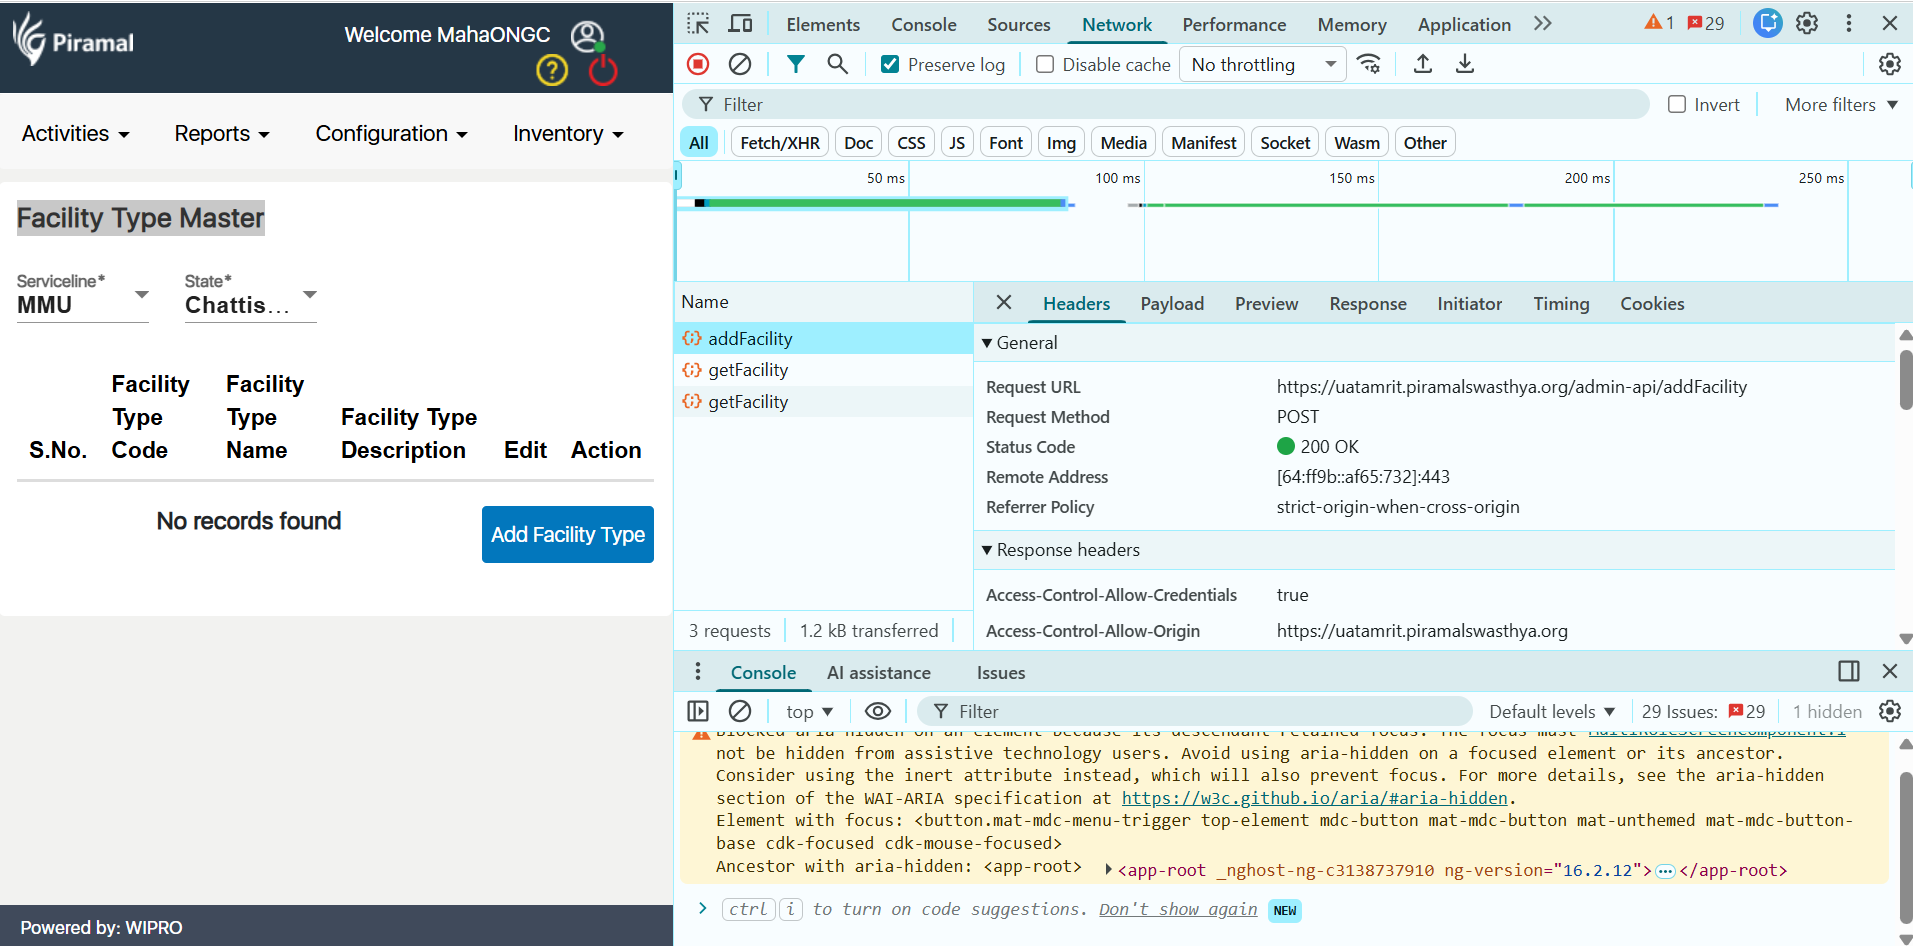Click the red power logout icon
This screenshot has height=946, width=1913.
[603, 70]
